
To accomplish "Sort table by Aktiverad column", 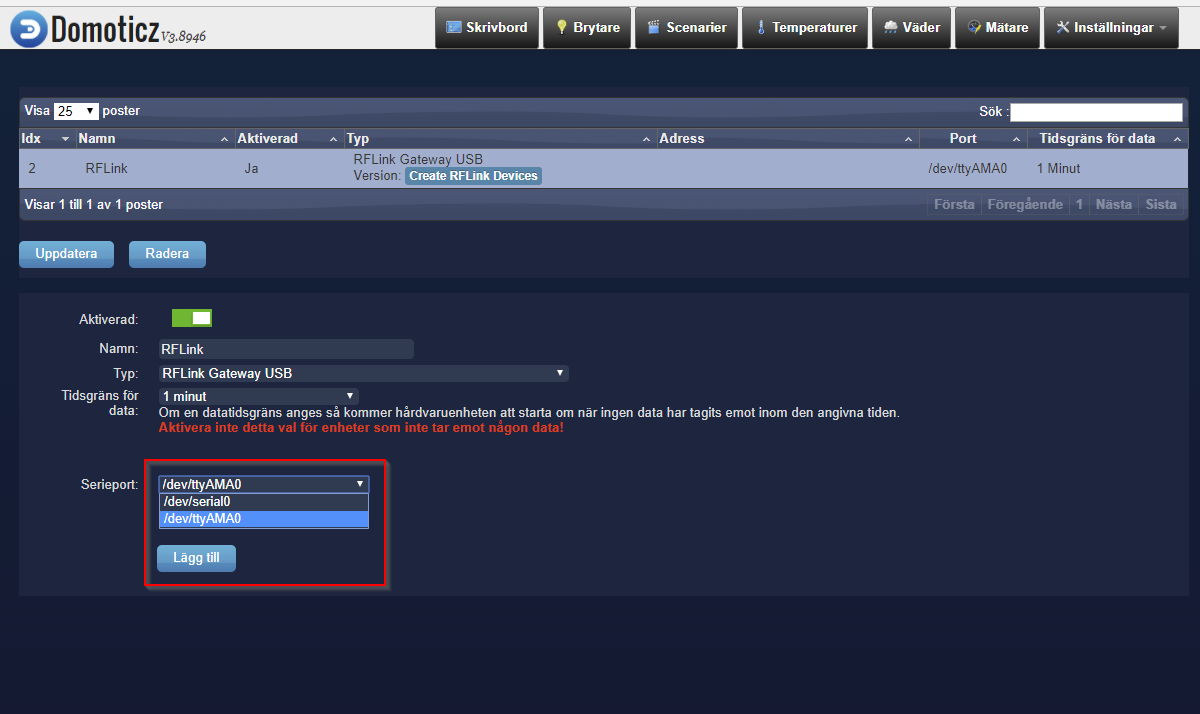I will [288, 139].
